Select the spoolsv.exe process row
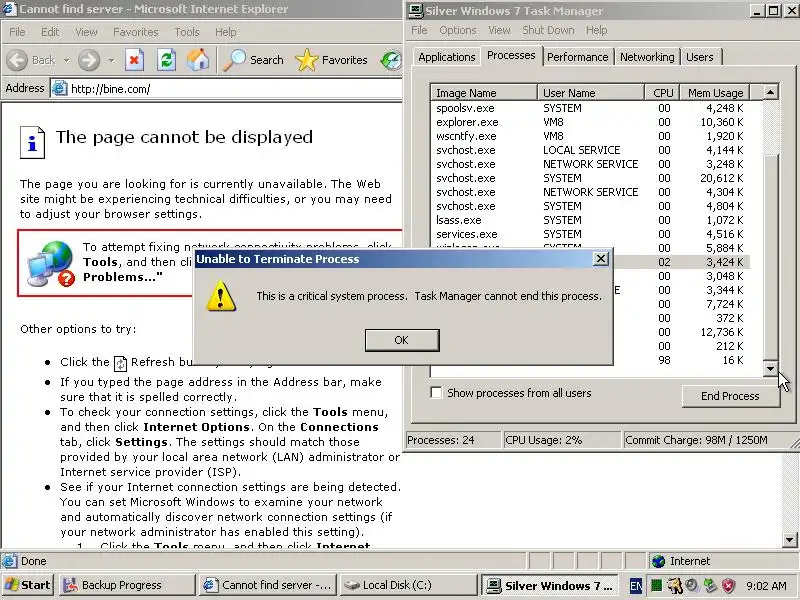 pyautogui.click(x=590, y=108)
